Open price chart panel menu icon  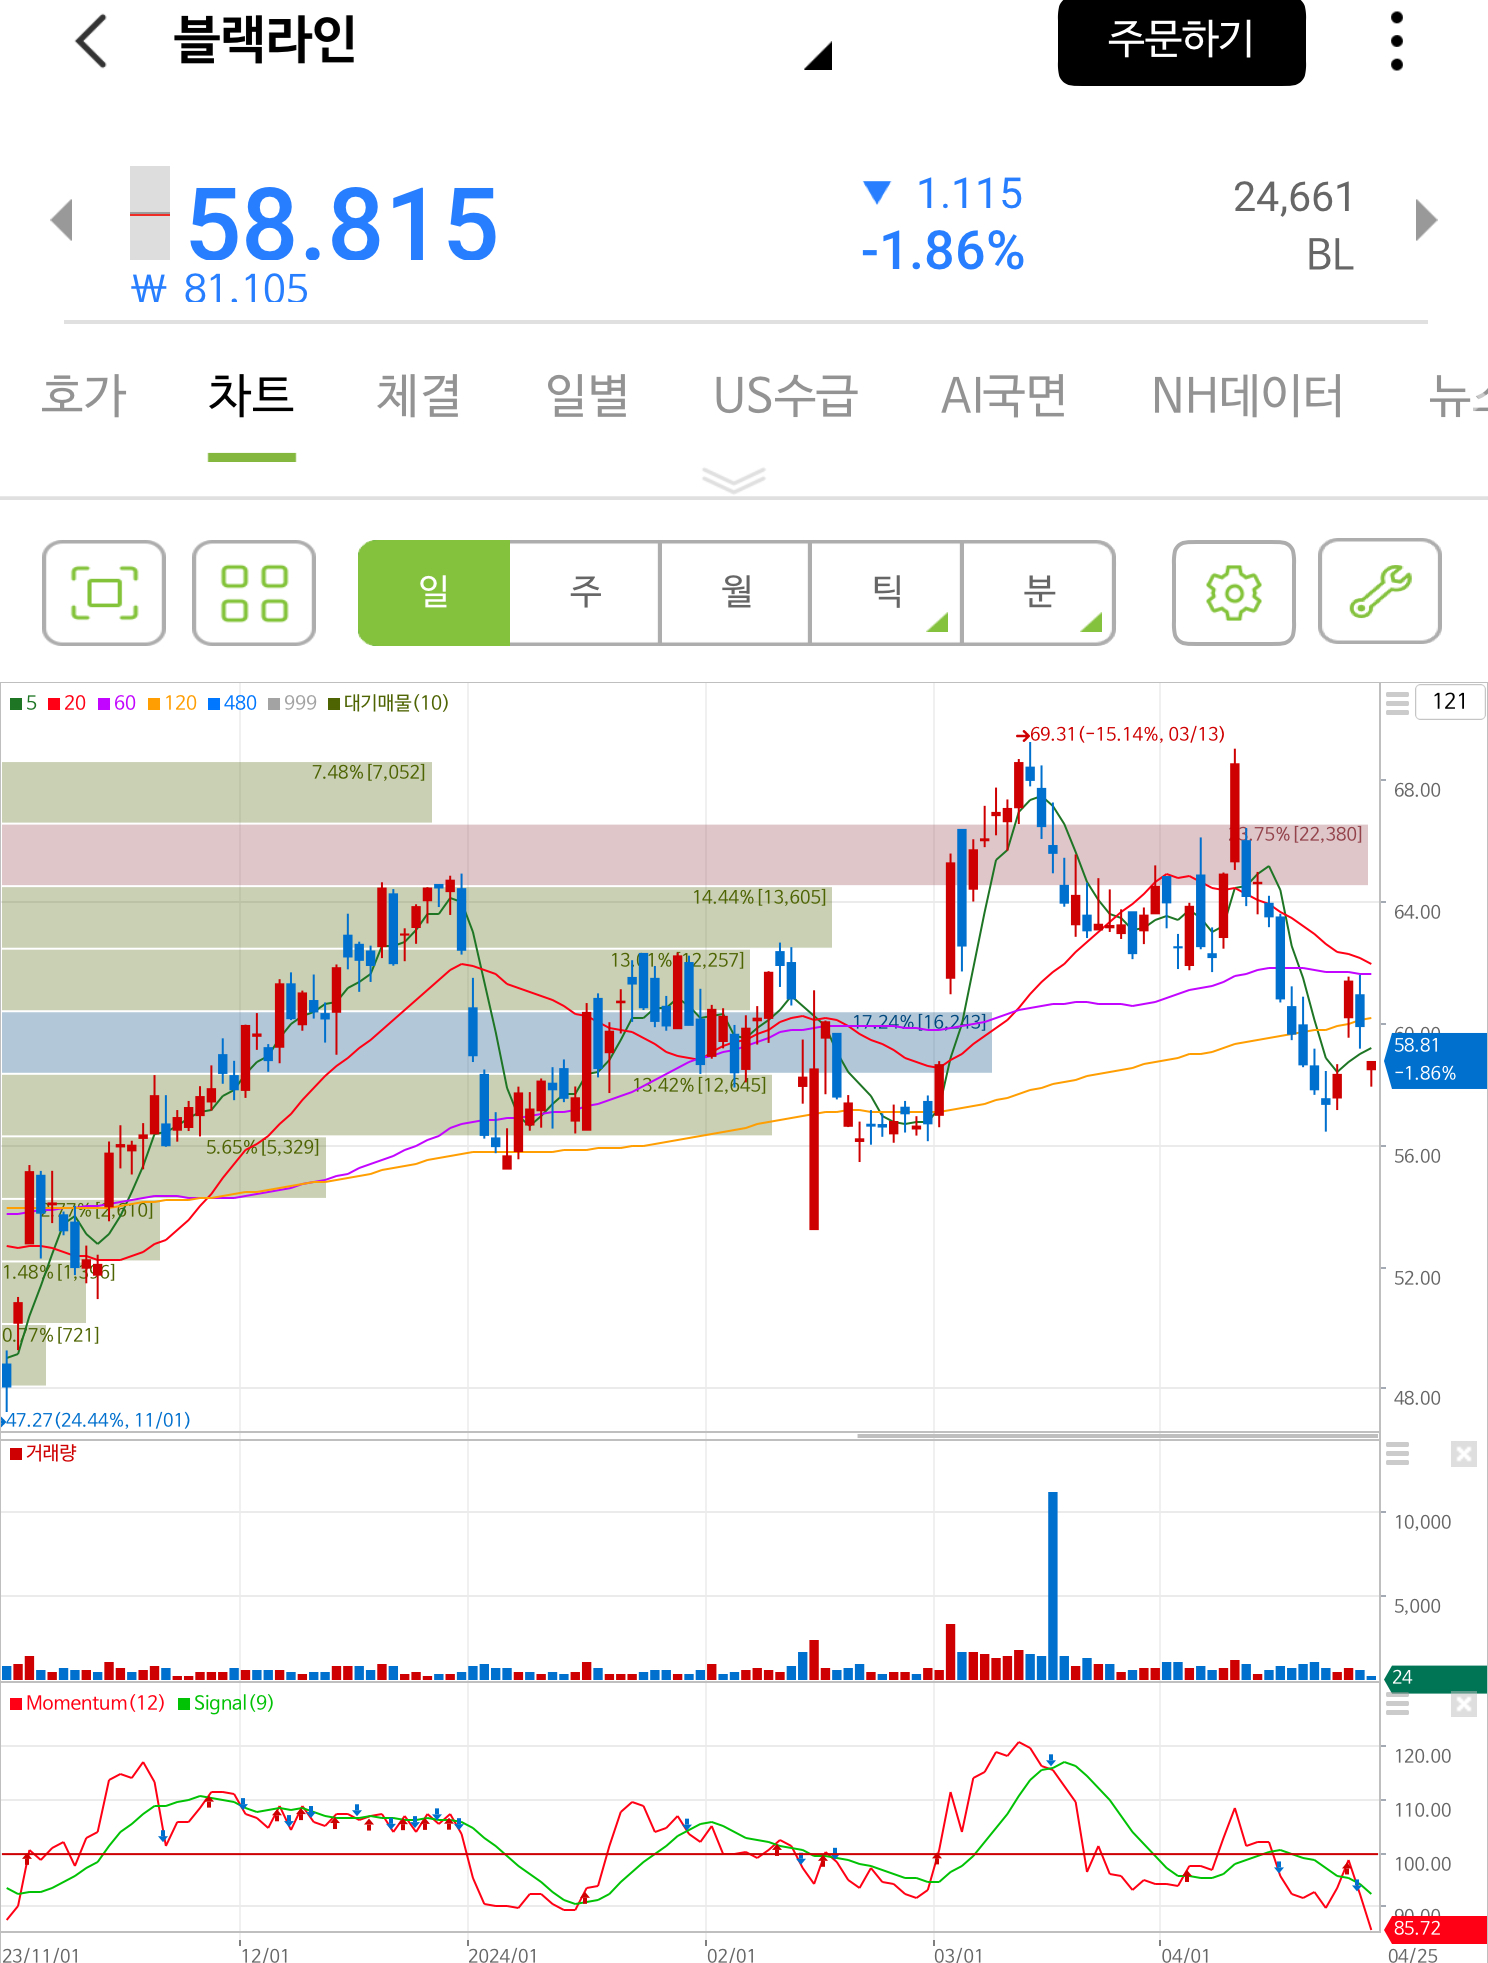(1397, 702)
